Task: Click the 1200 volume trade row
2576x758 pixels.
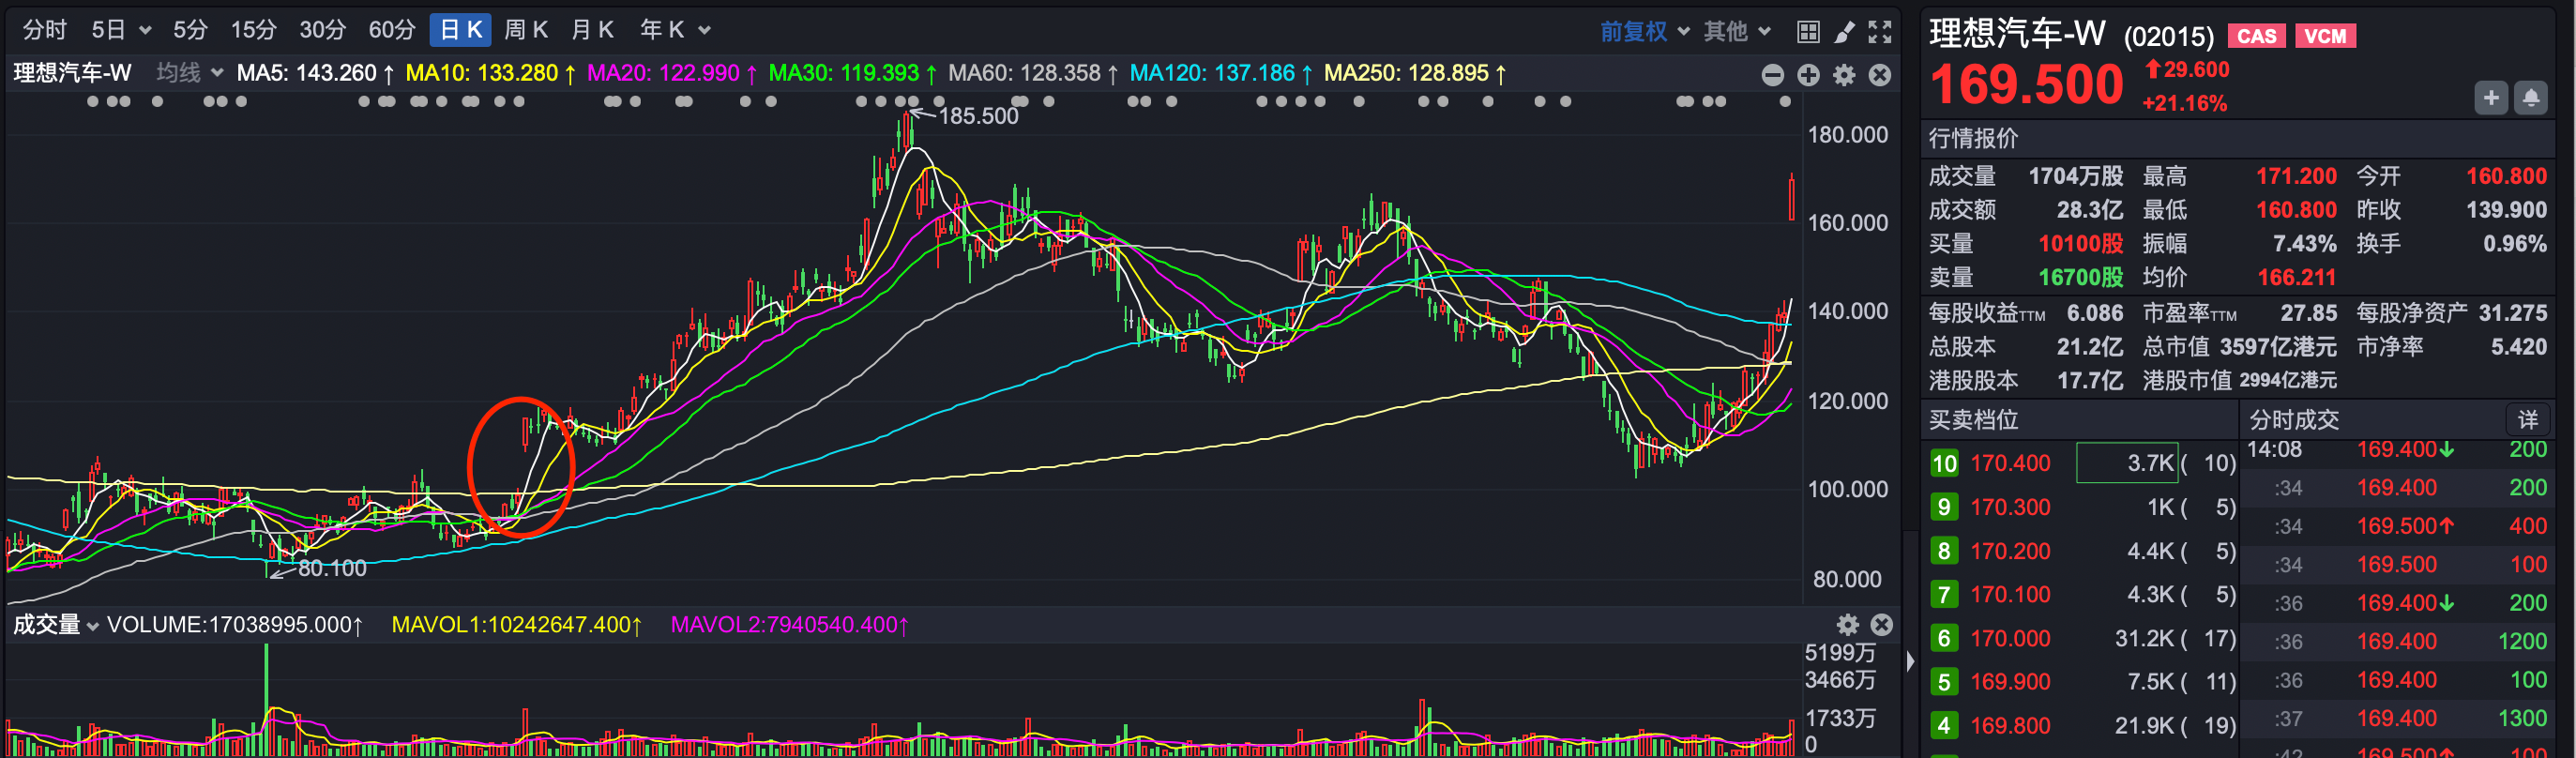Action: (2397, 642)
